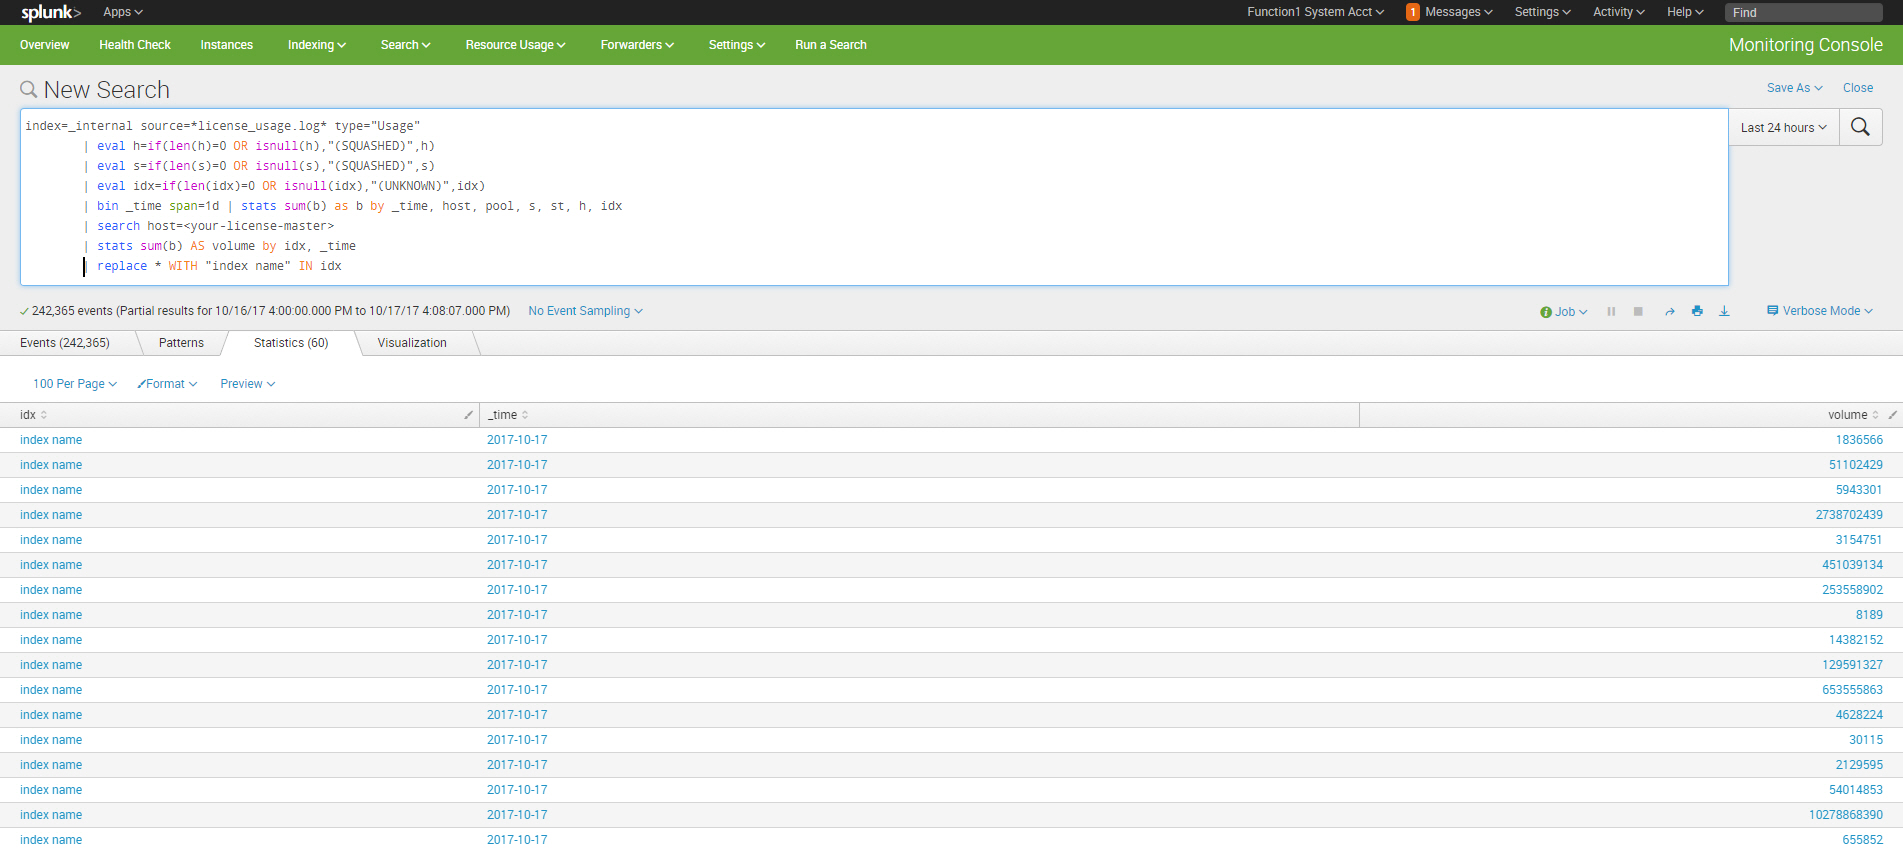Click volume value 4628224
The width and height of the screenshot is (1903, 851).
[1859, 715]
